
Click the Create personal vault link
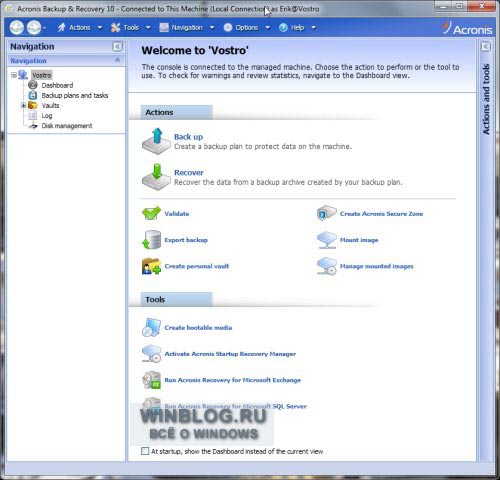197,266
